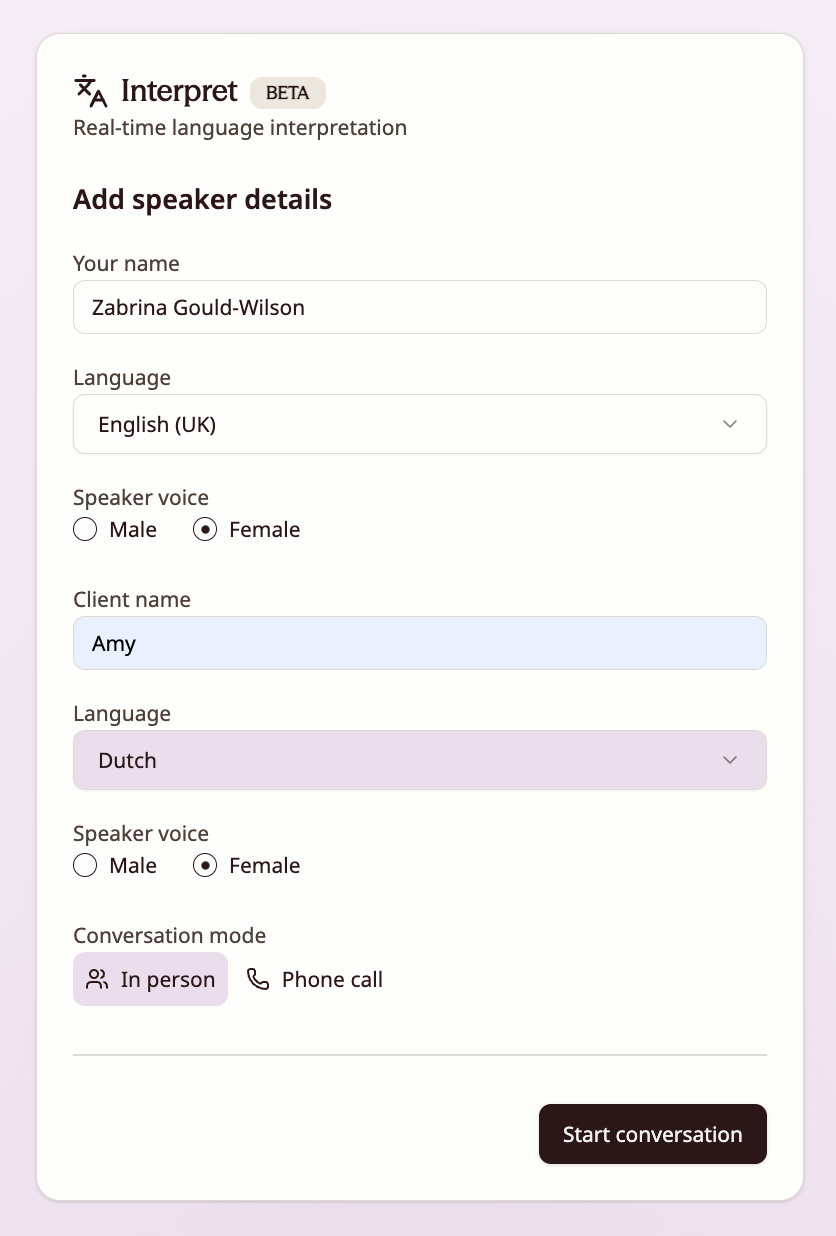Open the English (UK) language dropdown
Screen dimensions: 836x1236
420,424
